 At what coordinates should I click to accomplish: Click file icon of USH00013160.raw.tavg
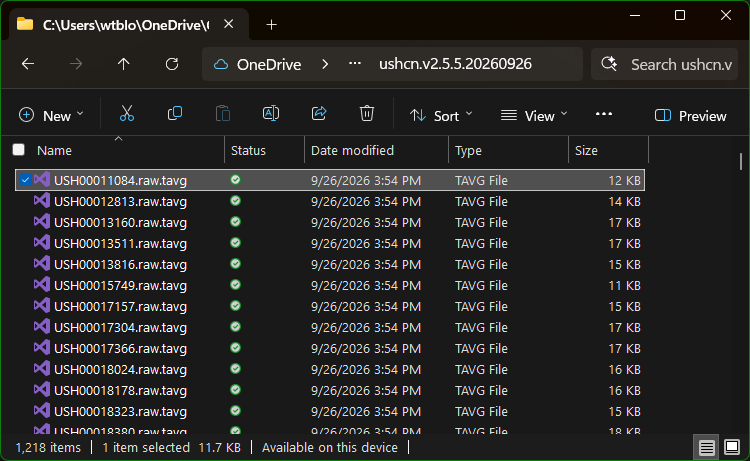point(42,222)
